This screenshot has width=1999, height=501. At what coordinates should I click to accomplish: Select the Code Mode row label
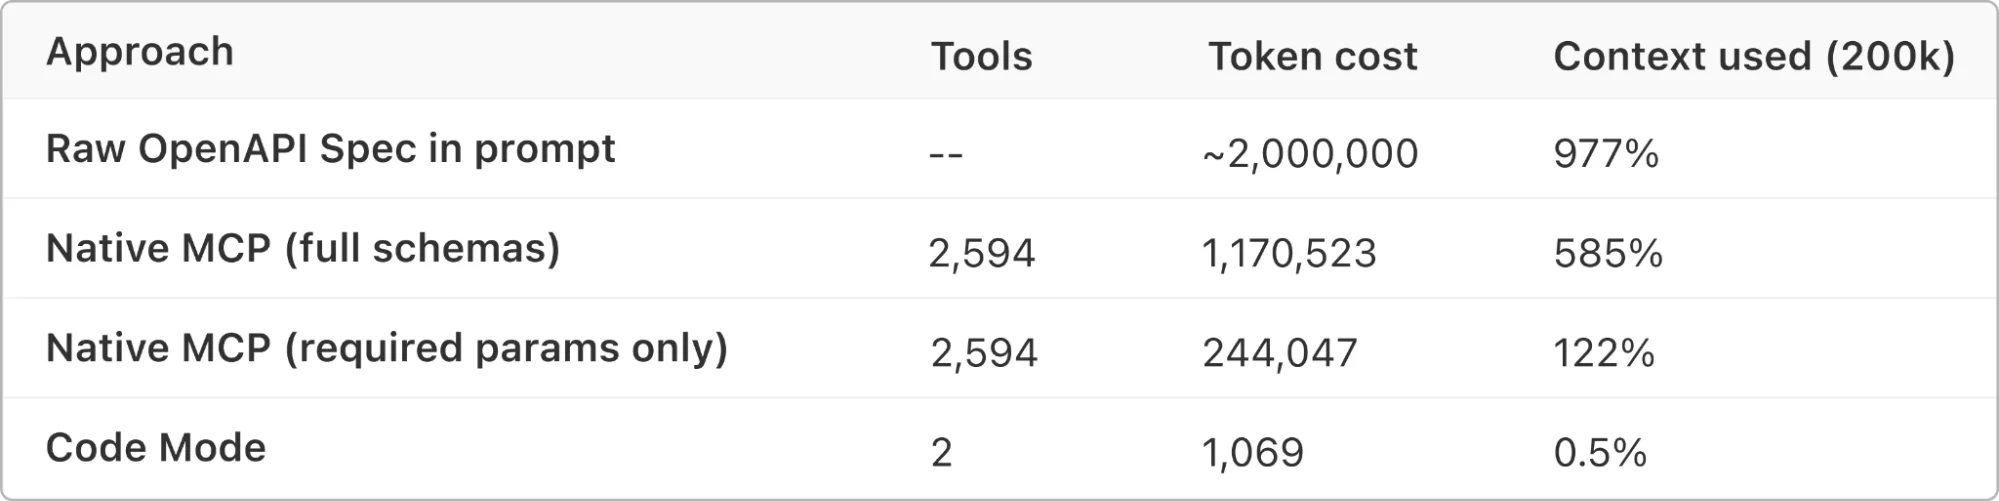click(156, 448)
